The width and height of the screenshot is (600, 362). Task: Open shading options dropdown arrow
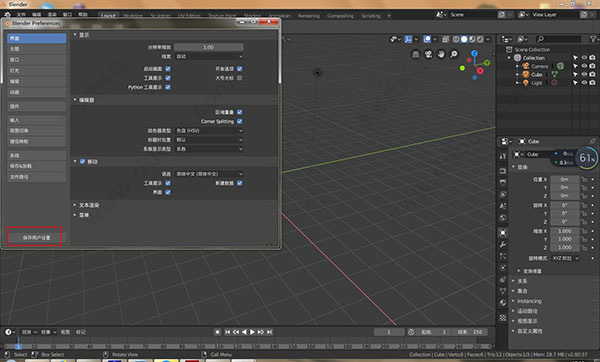click(488, 39)
